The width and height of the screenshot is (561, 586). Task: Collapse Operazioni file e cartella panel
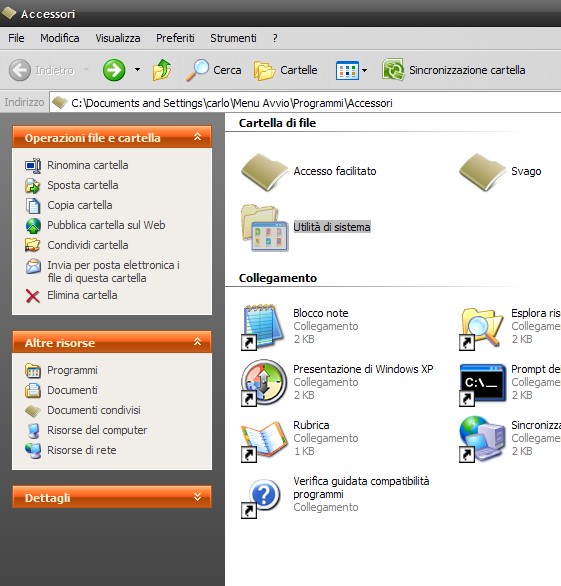(x=197, y=137)
